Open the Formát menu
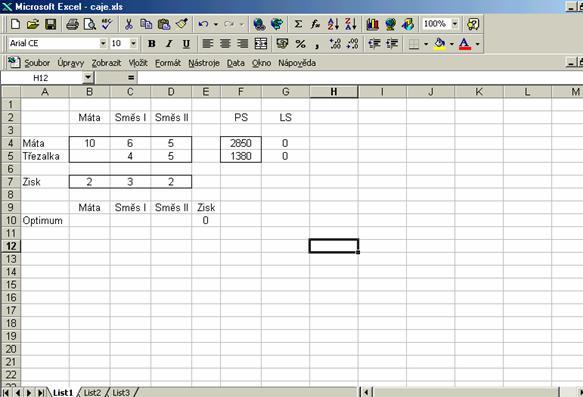 [x=168, y=63]
